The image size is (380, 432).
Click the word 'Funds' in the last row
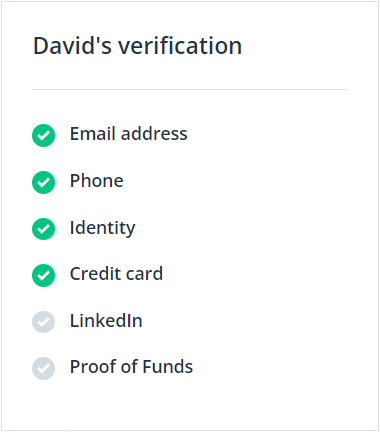168,367
